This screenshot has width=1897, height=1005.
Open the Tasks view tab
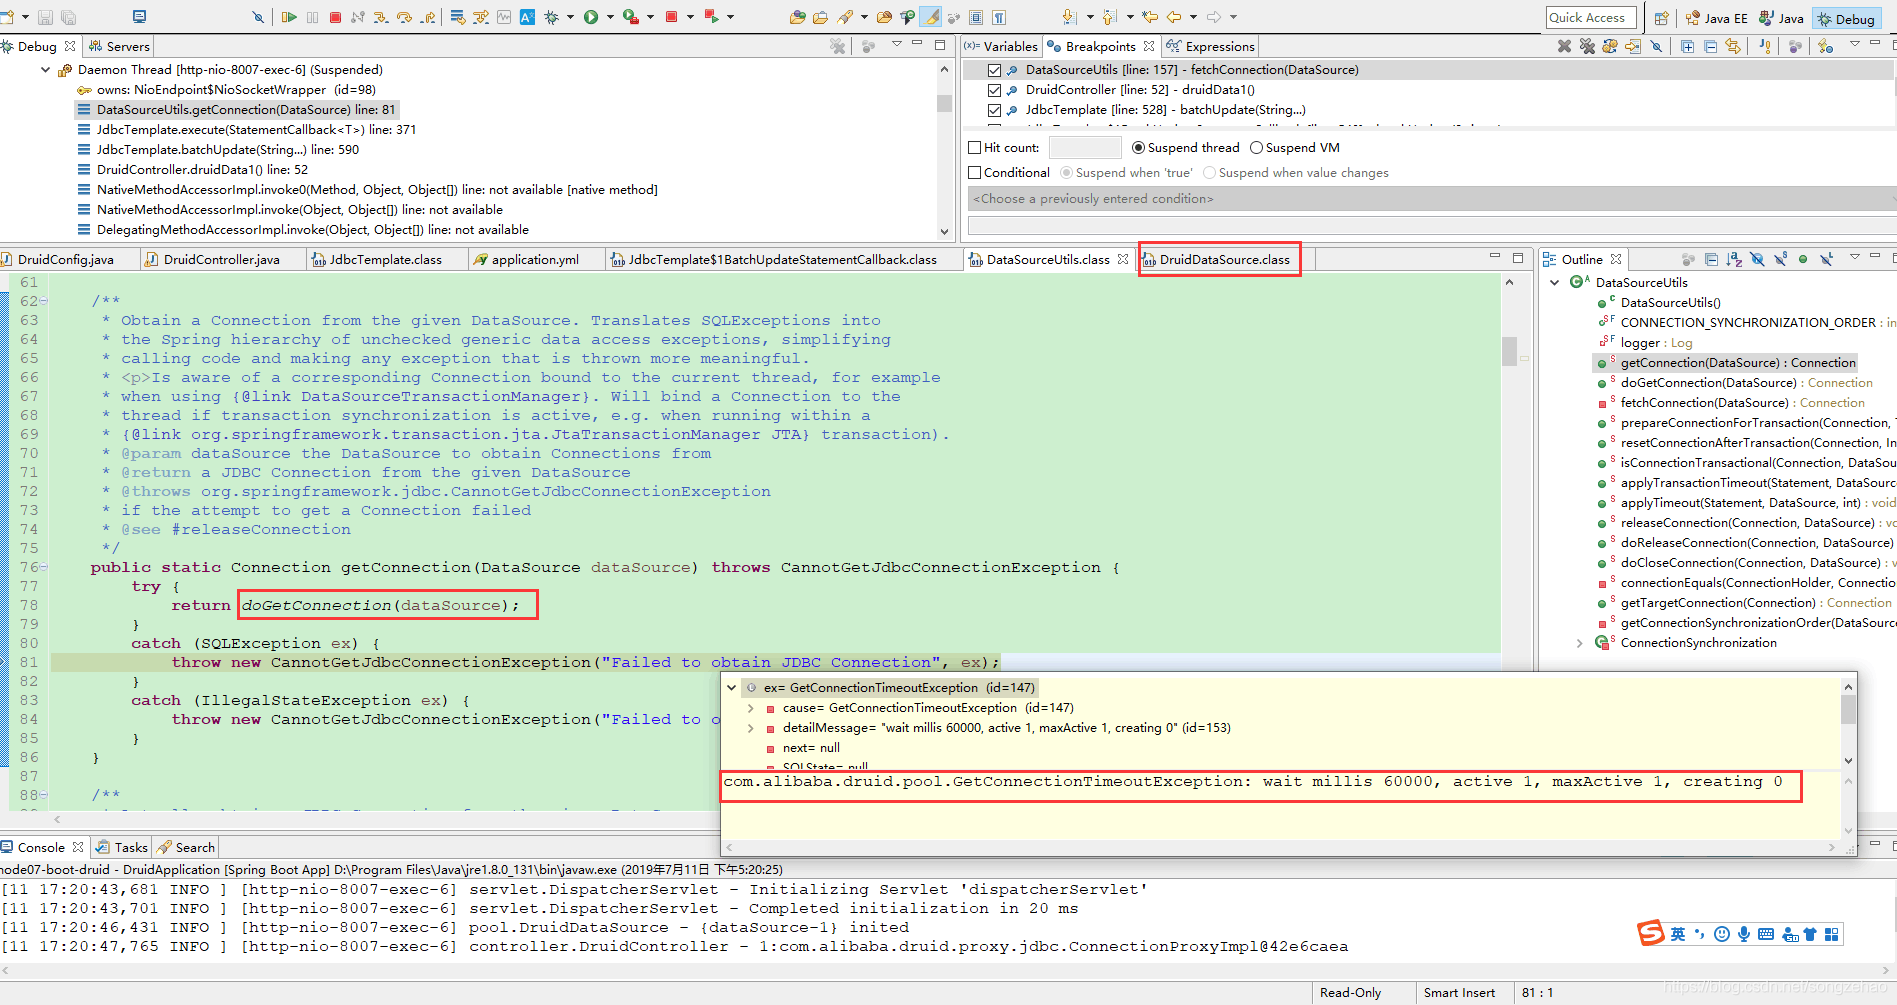point(122,847)
